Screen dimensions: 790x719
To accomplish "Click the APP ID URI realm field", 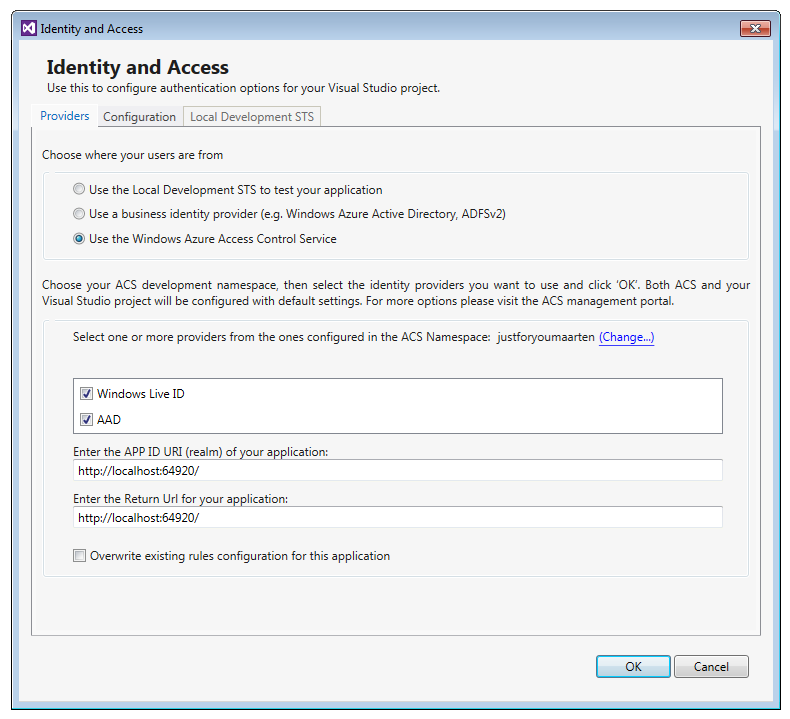I will (x=398, y=470).
